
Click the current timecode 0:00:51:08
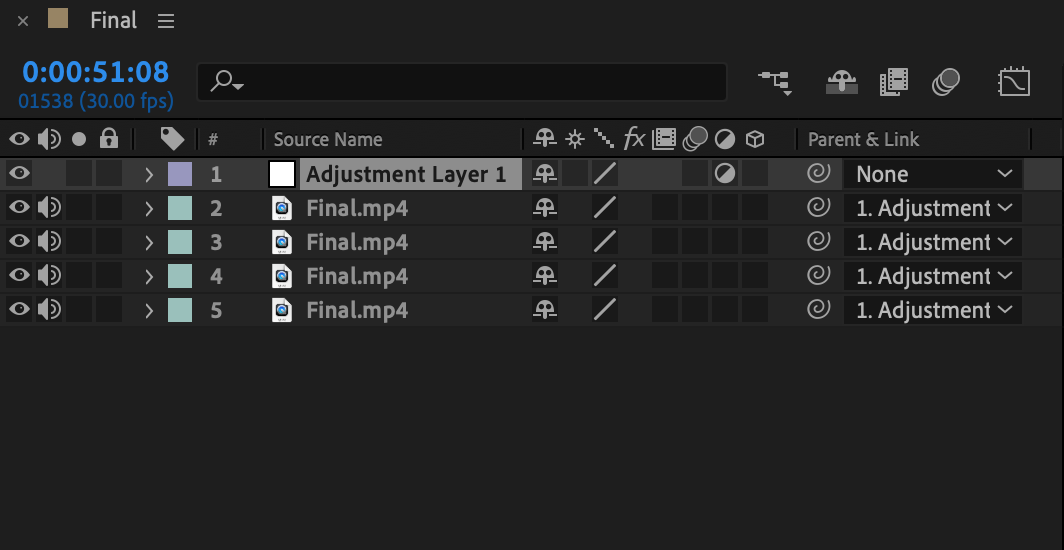click(x=96, y=72)
